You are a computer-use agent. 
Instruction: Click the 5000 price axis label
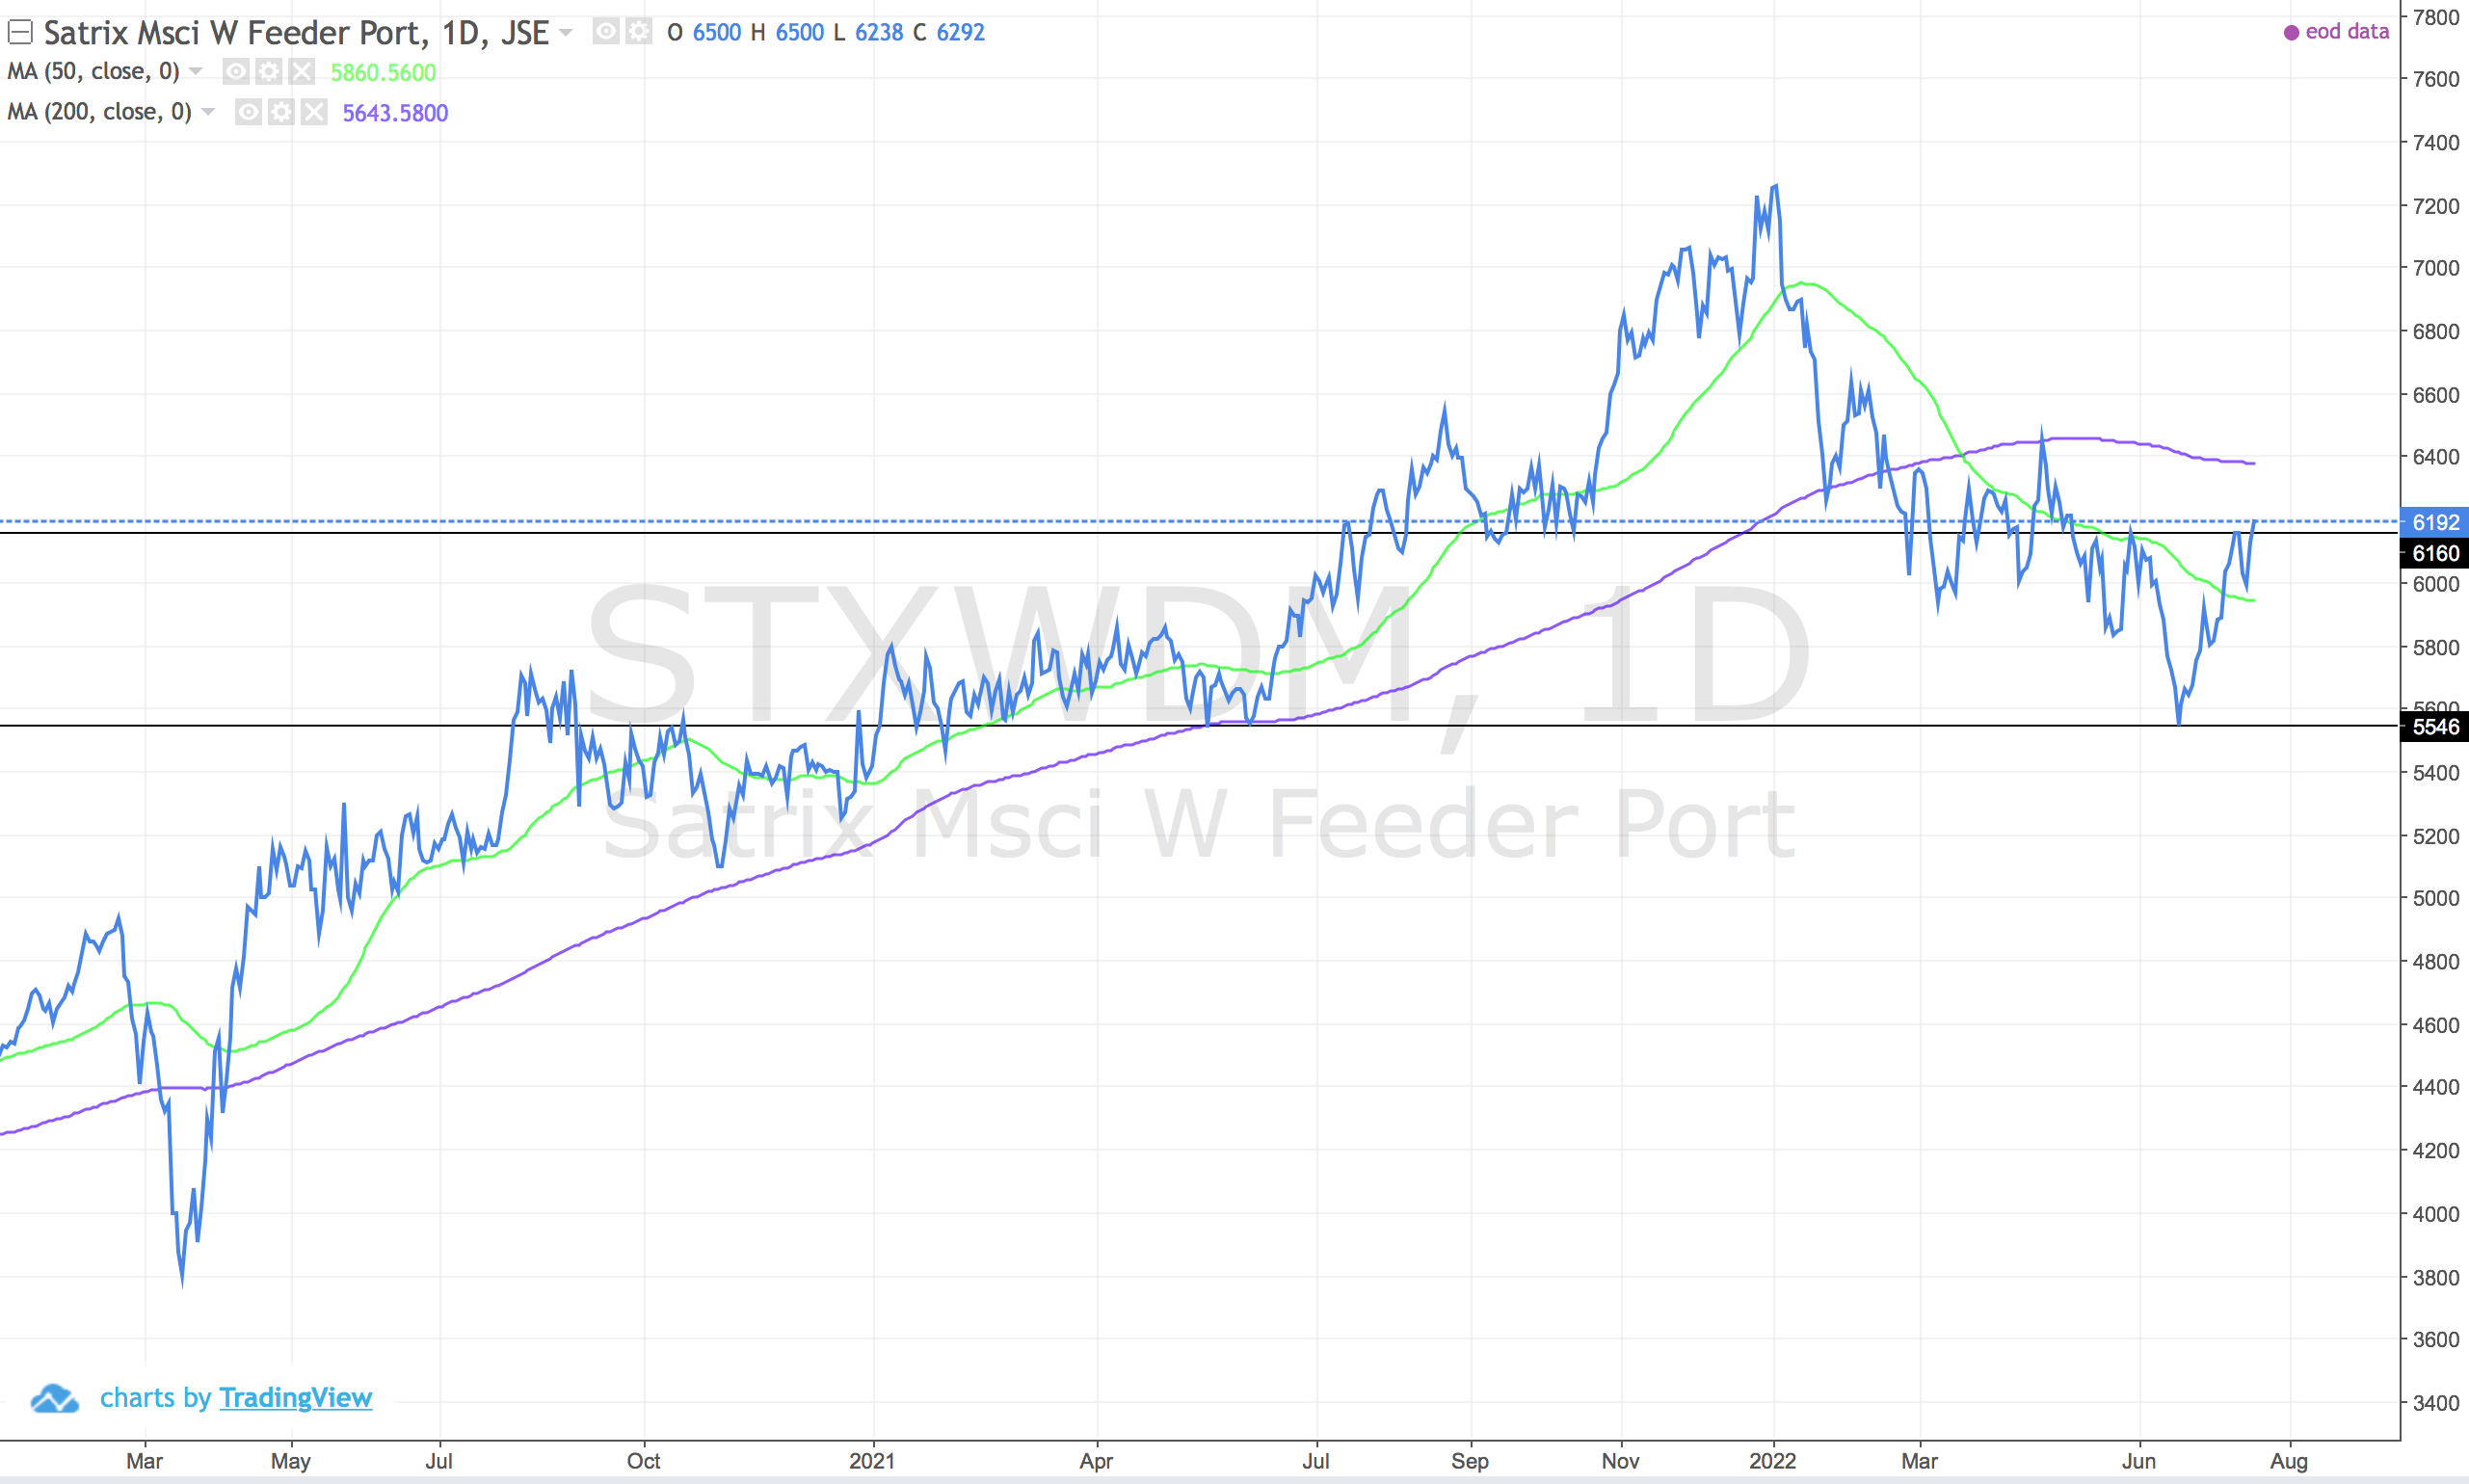click(2435, 898)
